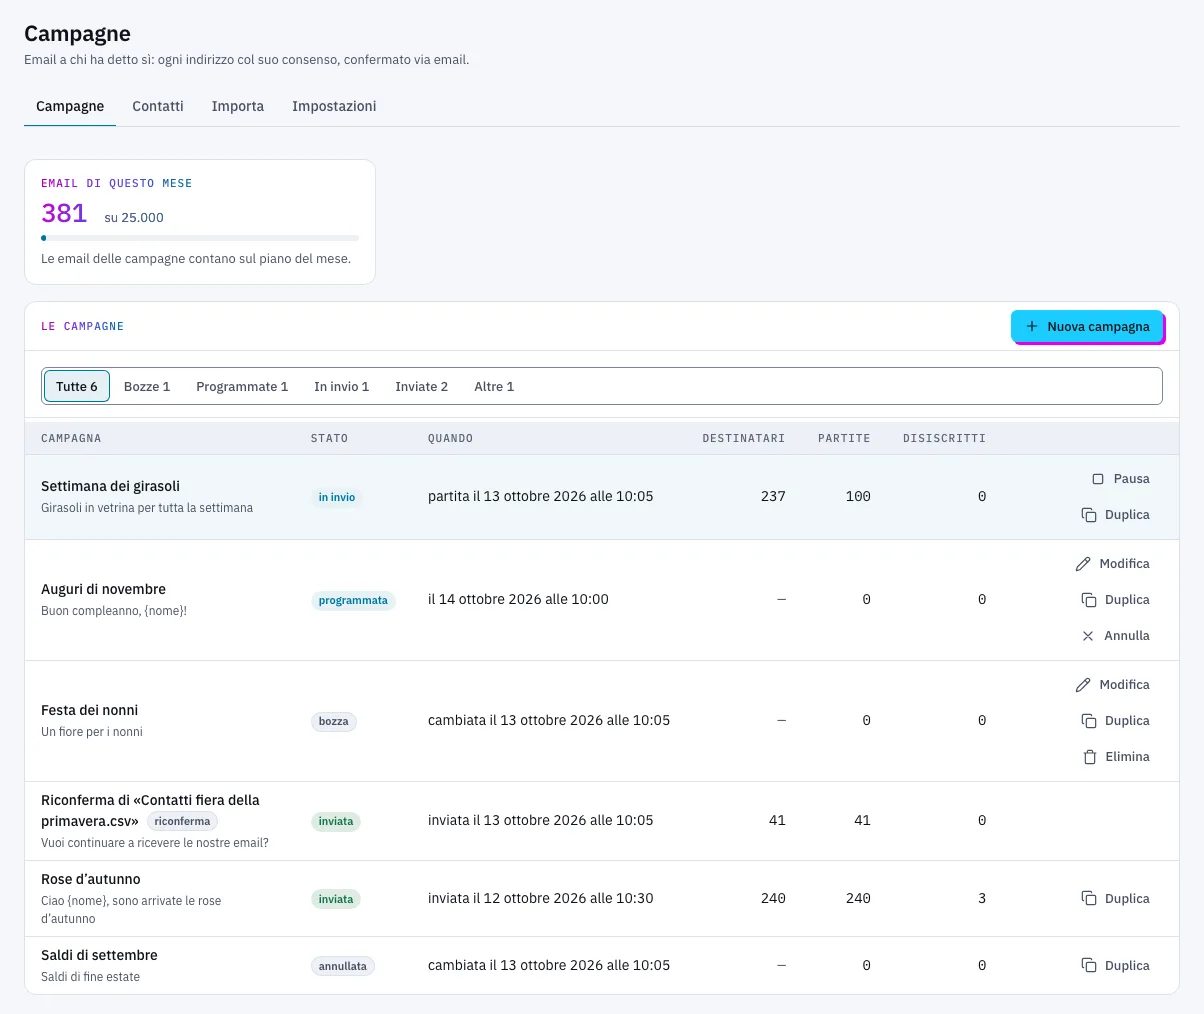Create a new campaign with Nuova campagna
Image resolution: width=1204 pixels, height=1014 pixels.
[x=1087, y=327]
